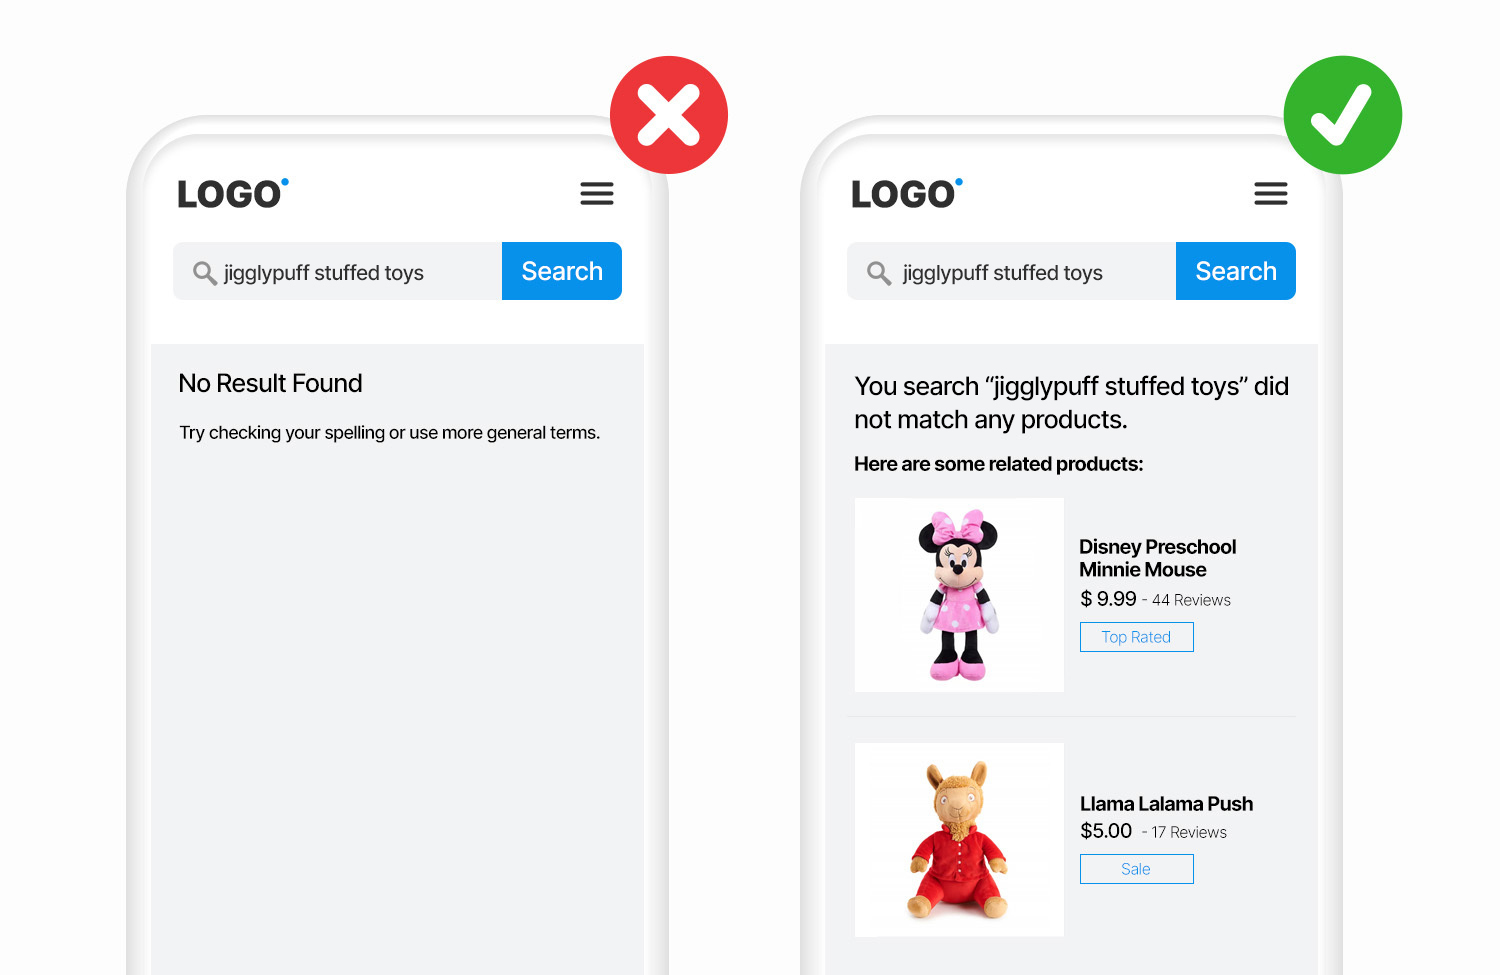1500x975 pixels.
Task: Open the hamburger menu on the right phone
Action: pyautogui.click(x=1271, y=193)
